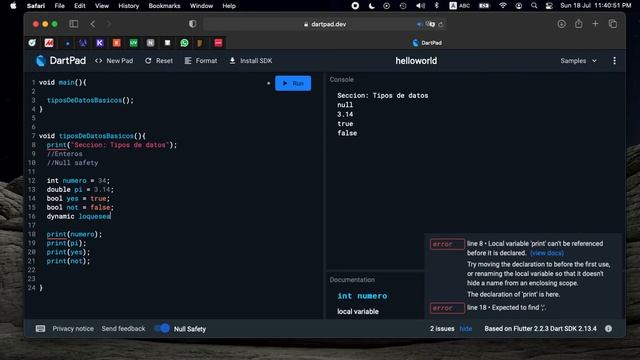Click Send feedback link
The width and height of the screenshot is (640, 360).
123,329
